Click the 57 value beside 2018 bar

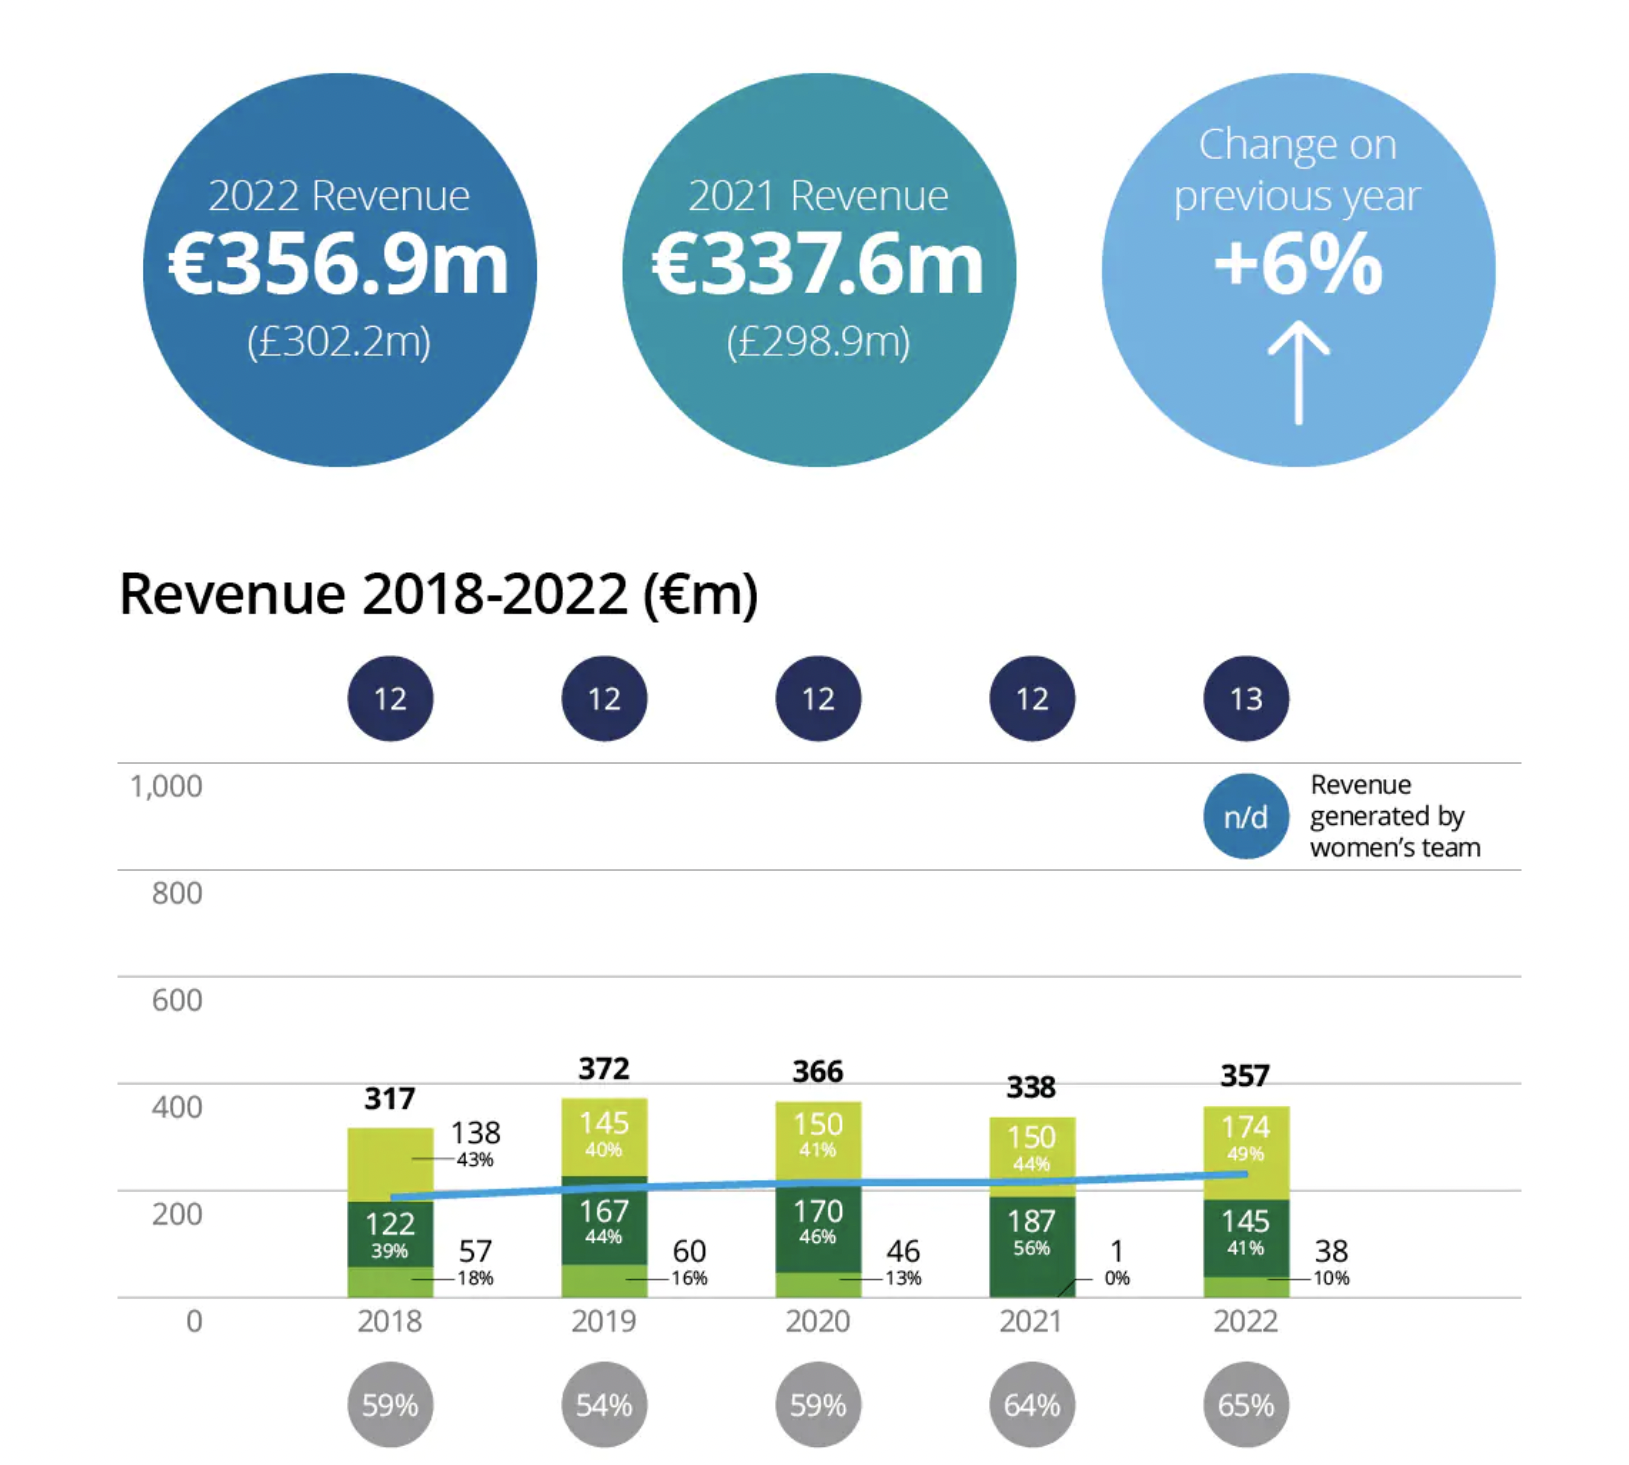pyautogui.click(x=475, y=1251)
